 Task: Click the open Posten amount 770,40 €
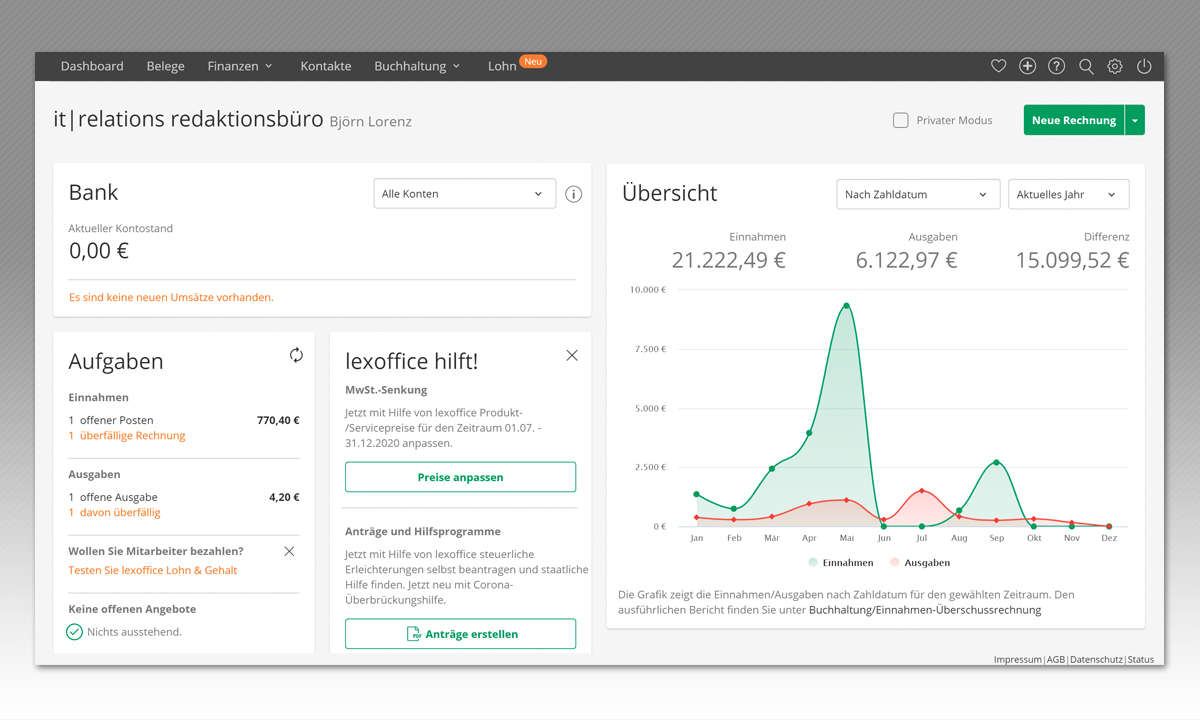point(278,421)
